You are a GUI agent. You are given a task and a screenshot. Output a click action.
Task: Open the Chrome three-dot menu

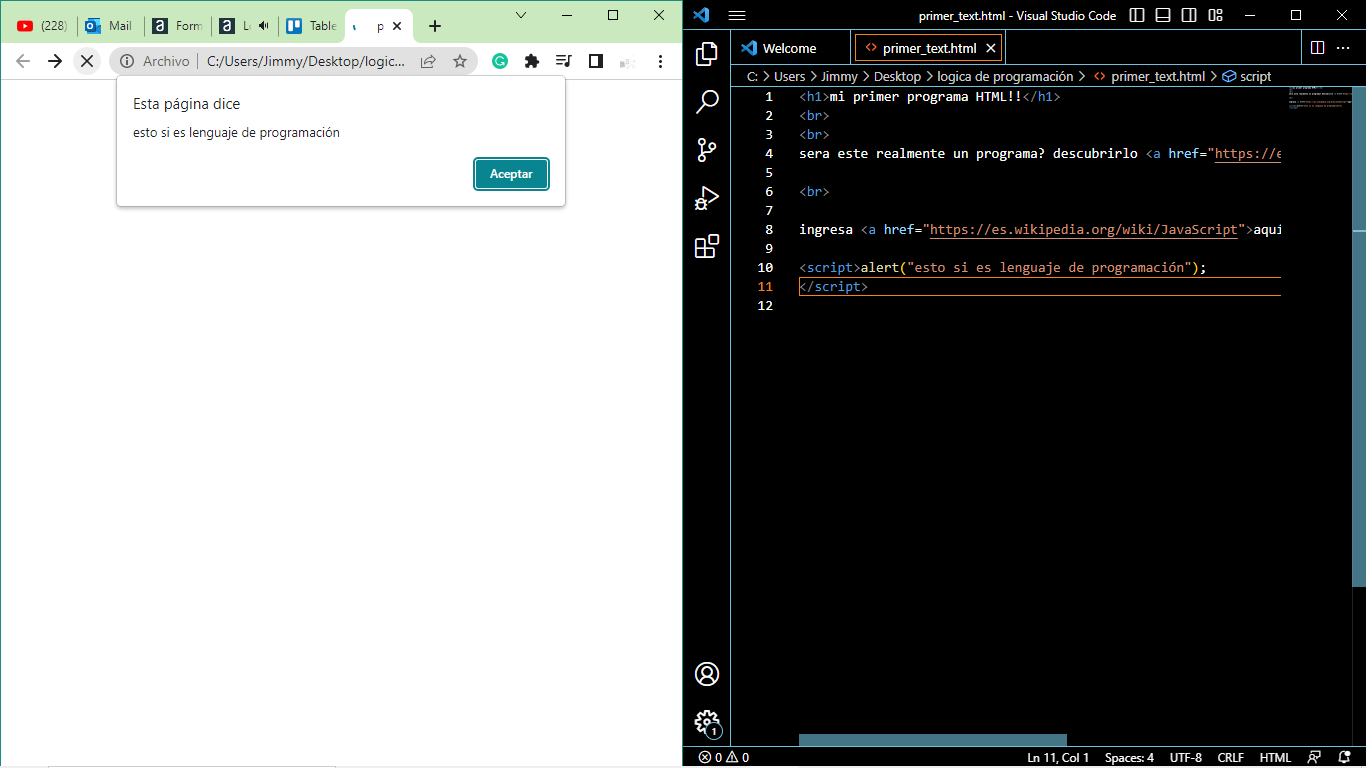point(660,61)
